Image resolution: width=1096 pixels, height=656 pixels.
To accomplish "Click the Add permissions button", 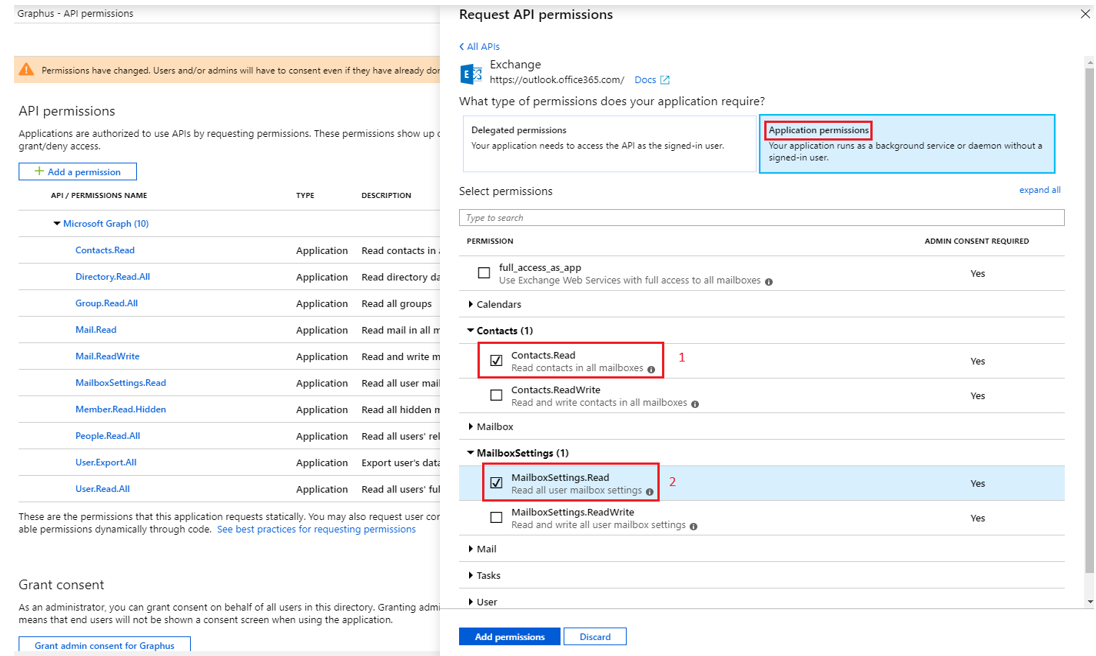I will click(510, 636).
